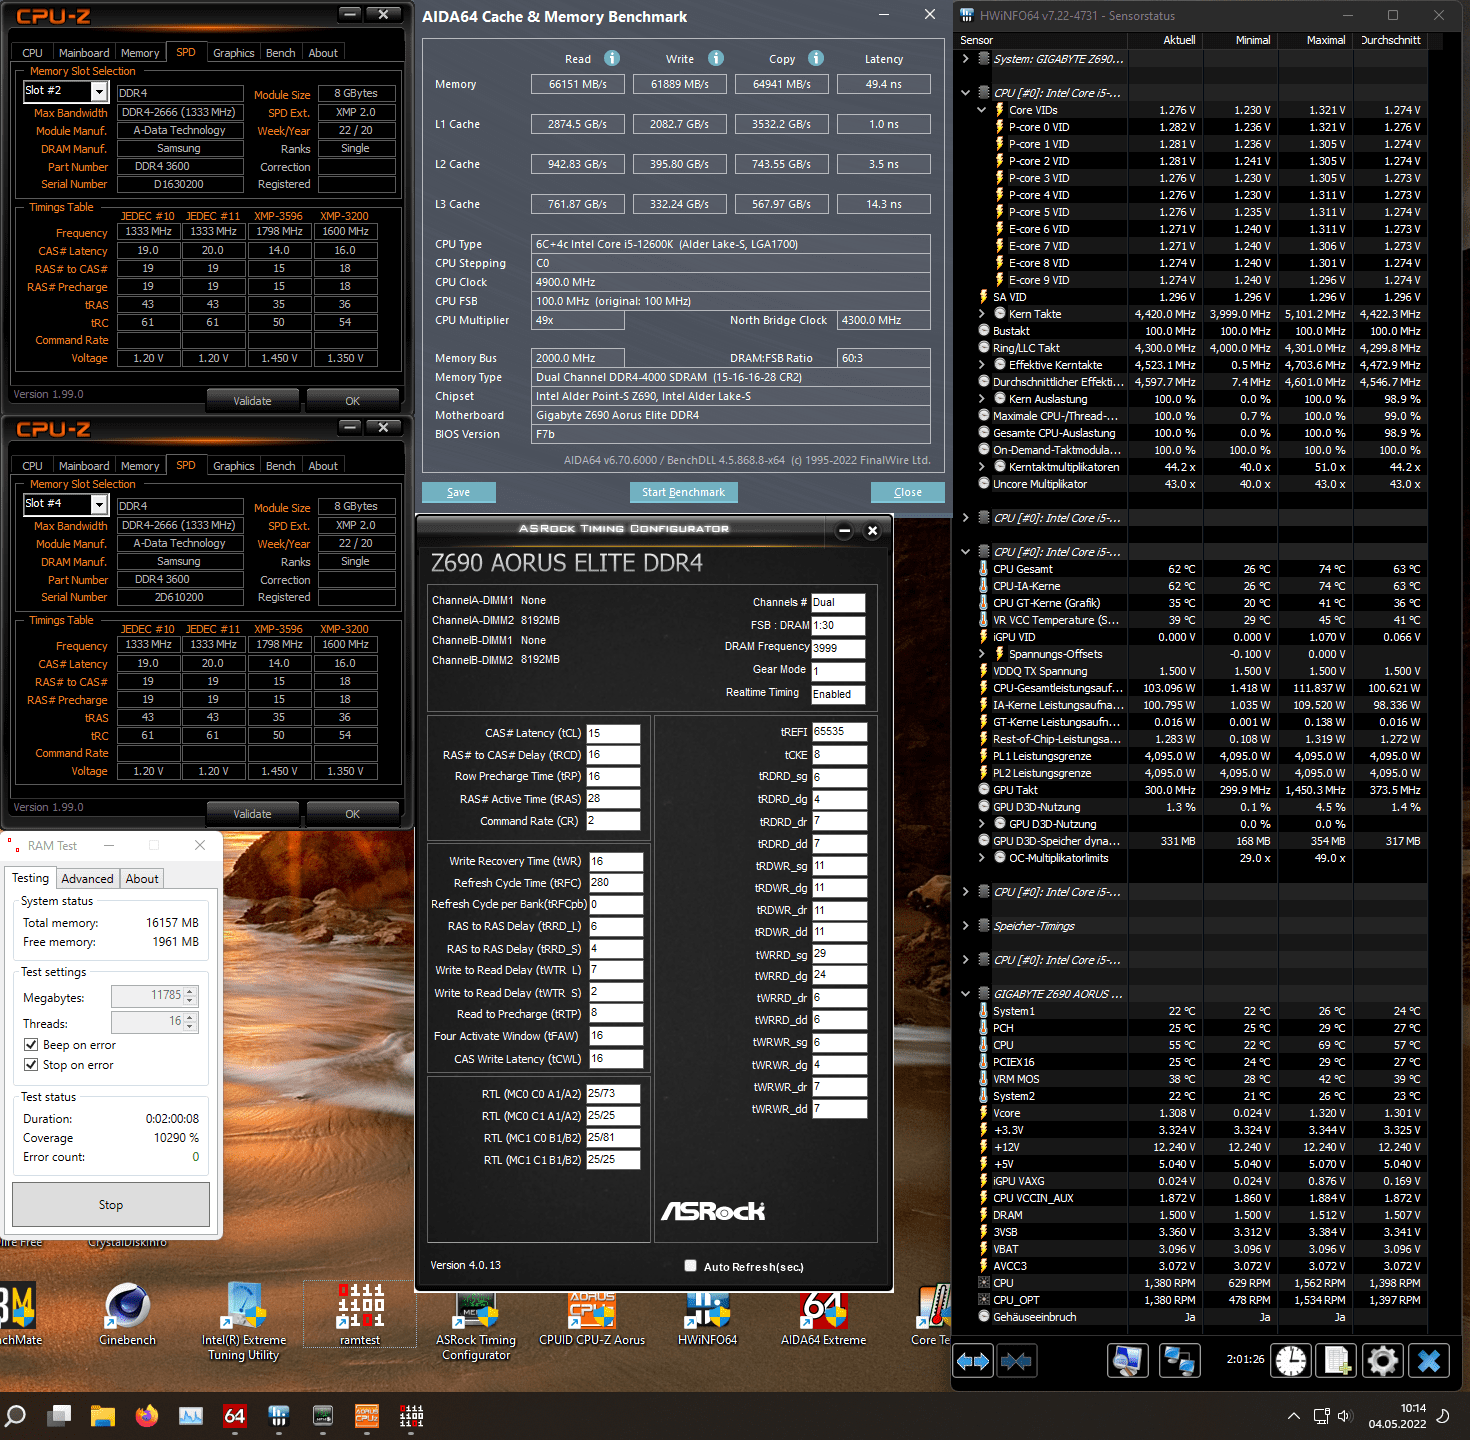This screenshot has width=1470, height=1440.
Task: Open Slot #4 memory slot dropdown
Action: [x=99, y=504]
